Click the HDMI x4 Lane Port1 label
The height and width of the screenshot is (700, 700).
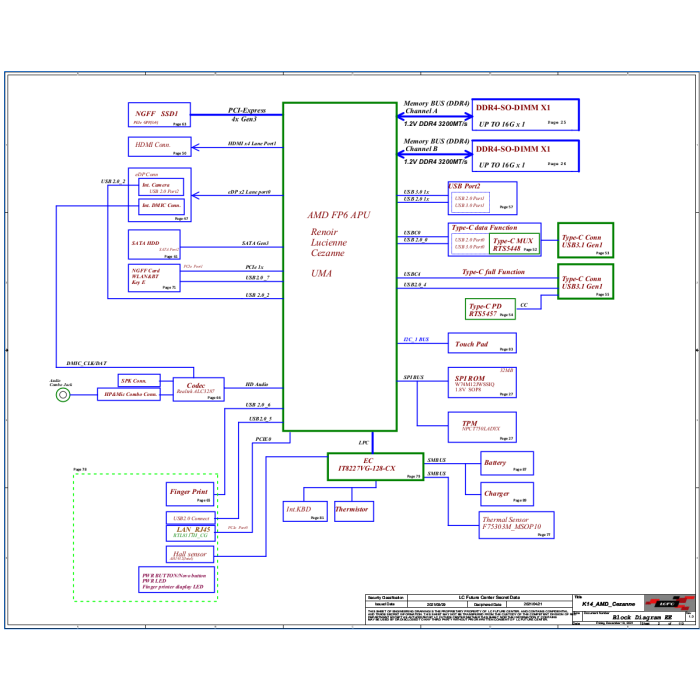[x=252, y=143]
